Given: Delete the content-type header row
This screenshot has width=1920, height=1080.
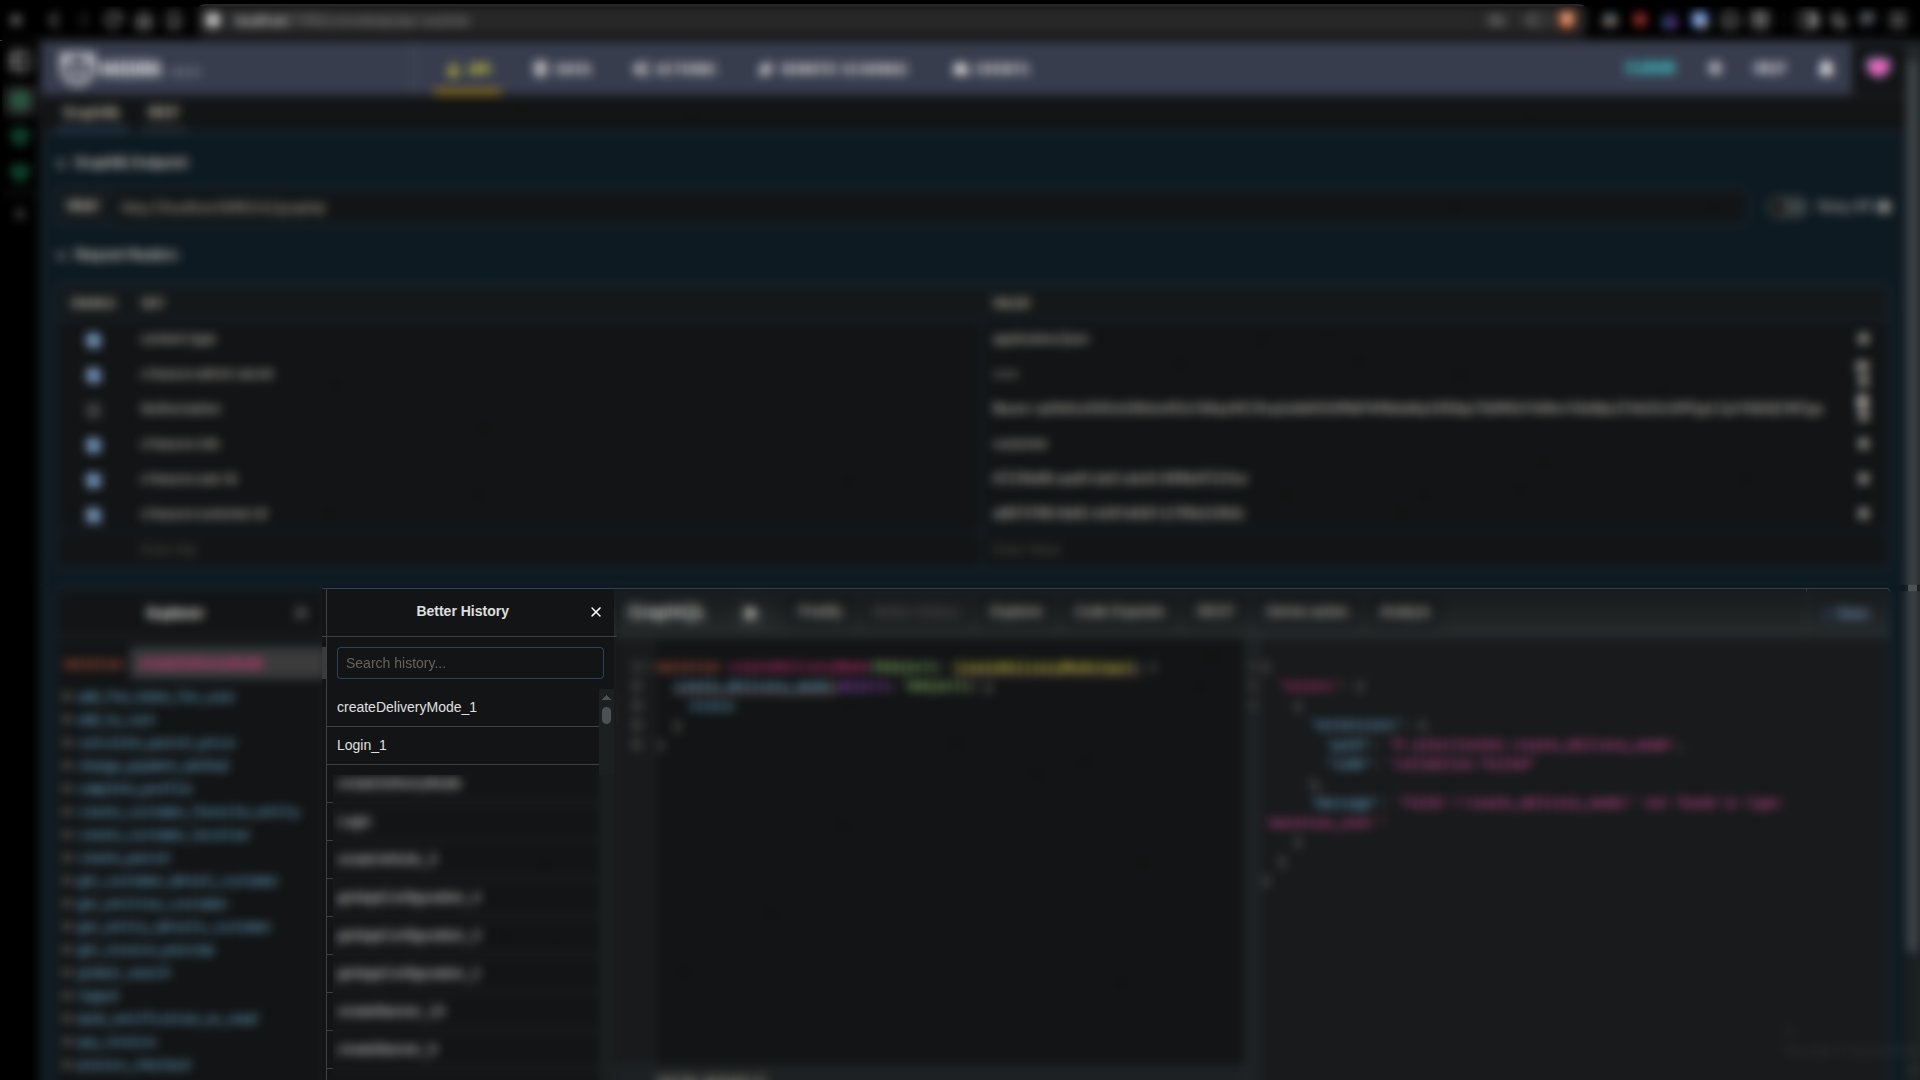Looking at the screenshot, I should pos(1863,339).
